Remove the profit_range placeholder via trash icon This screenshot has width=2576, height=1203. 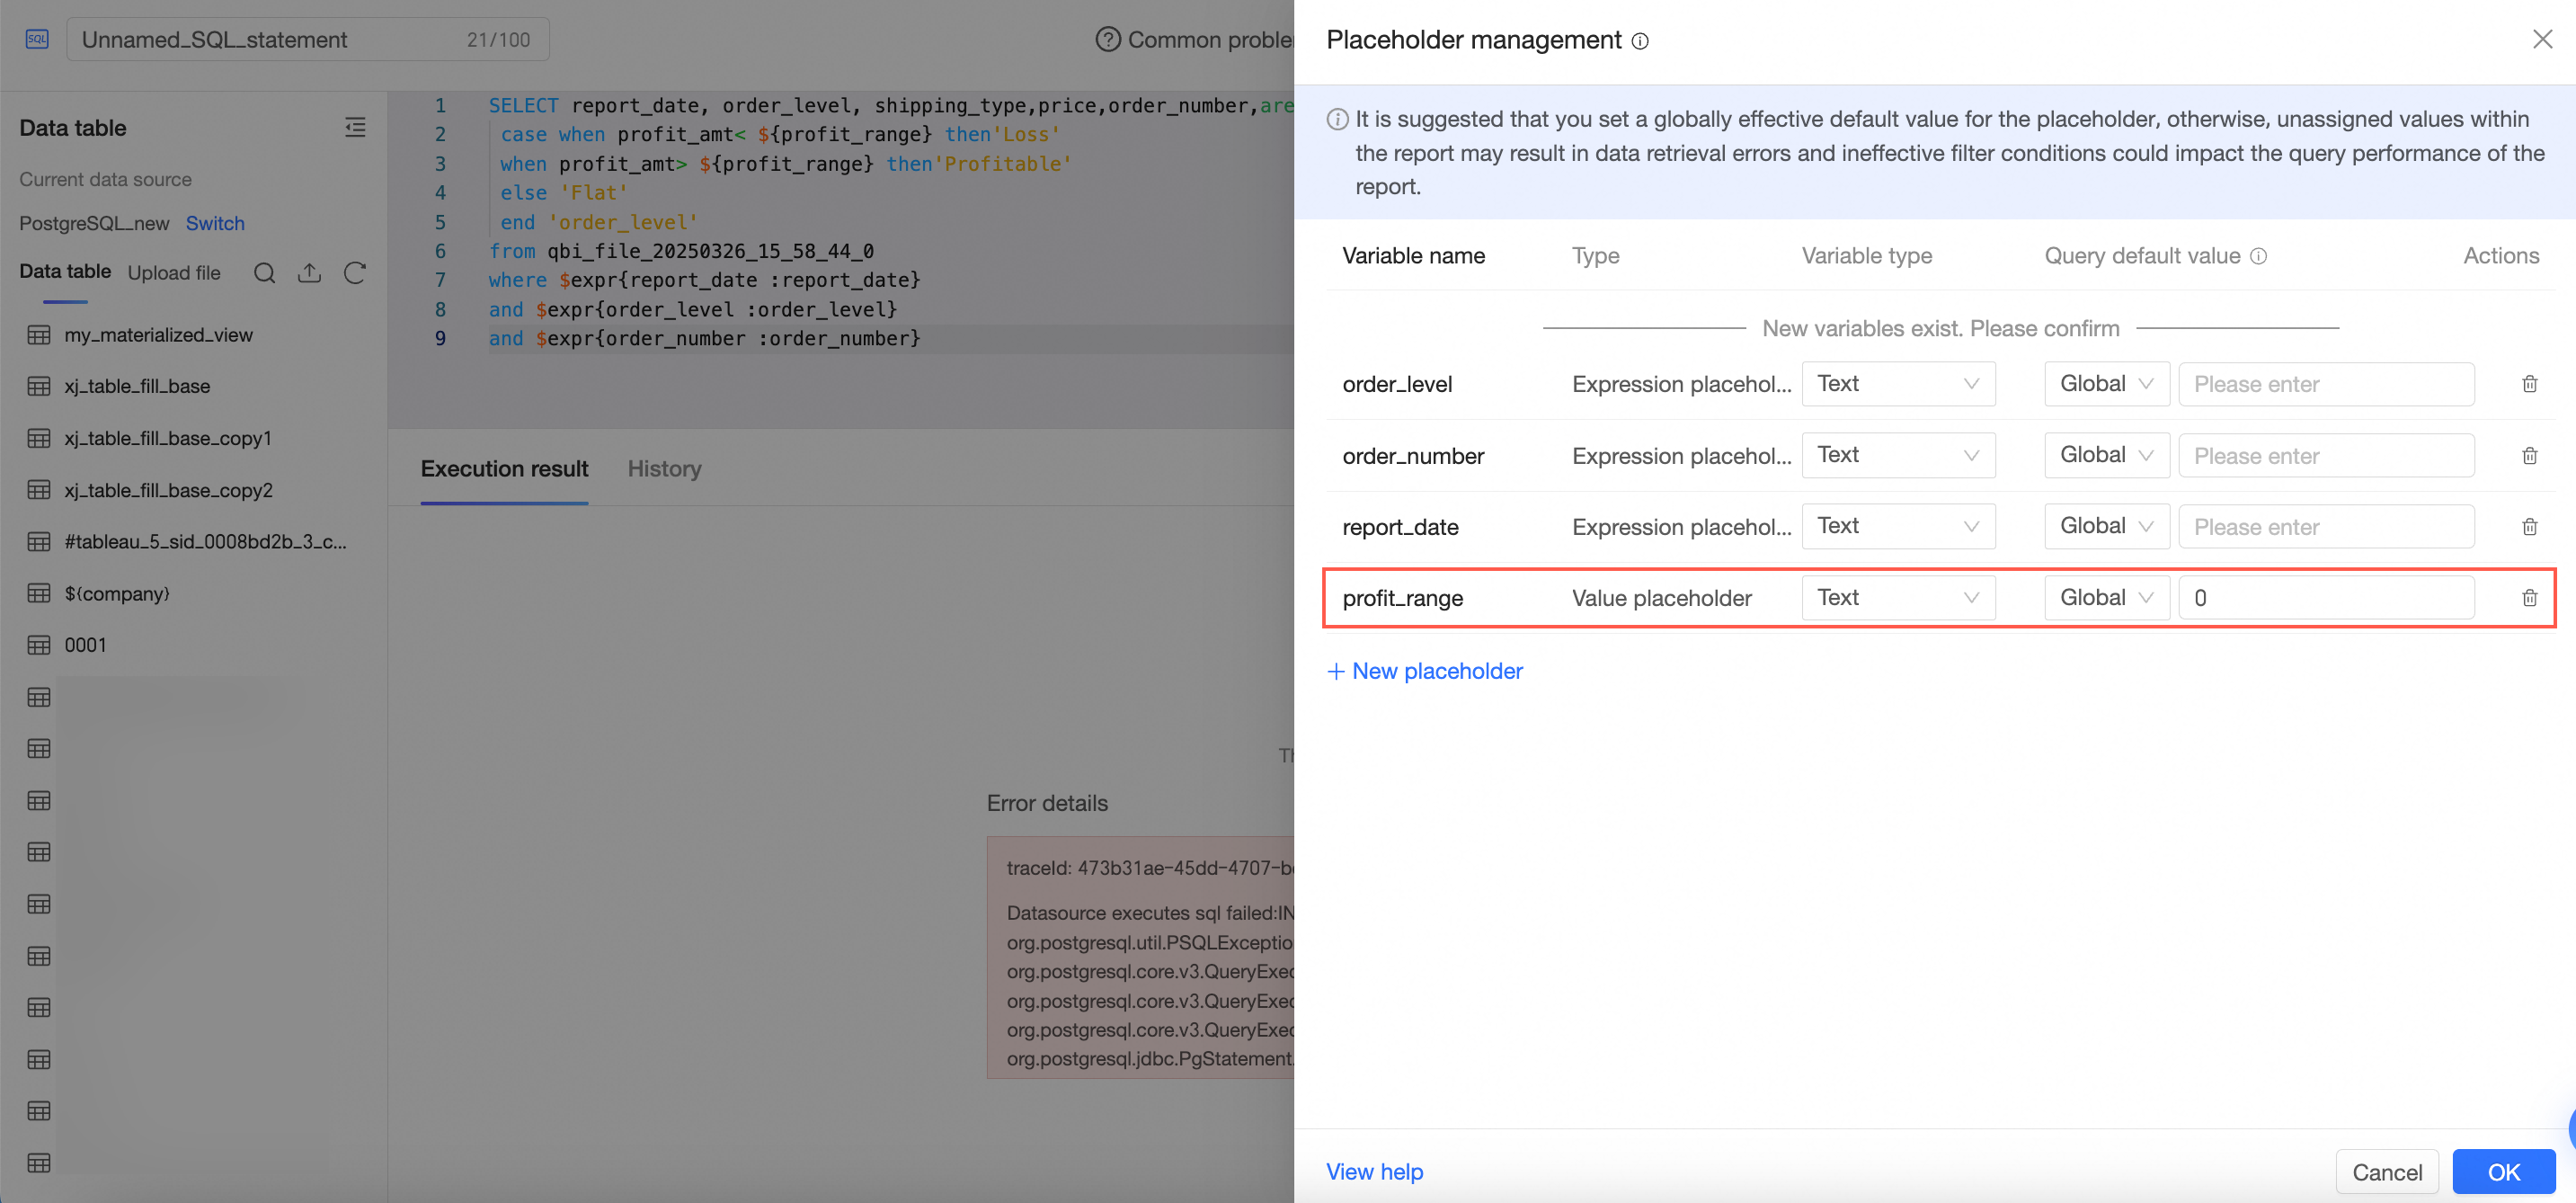2529,598
